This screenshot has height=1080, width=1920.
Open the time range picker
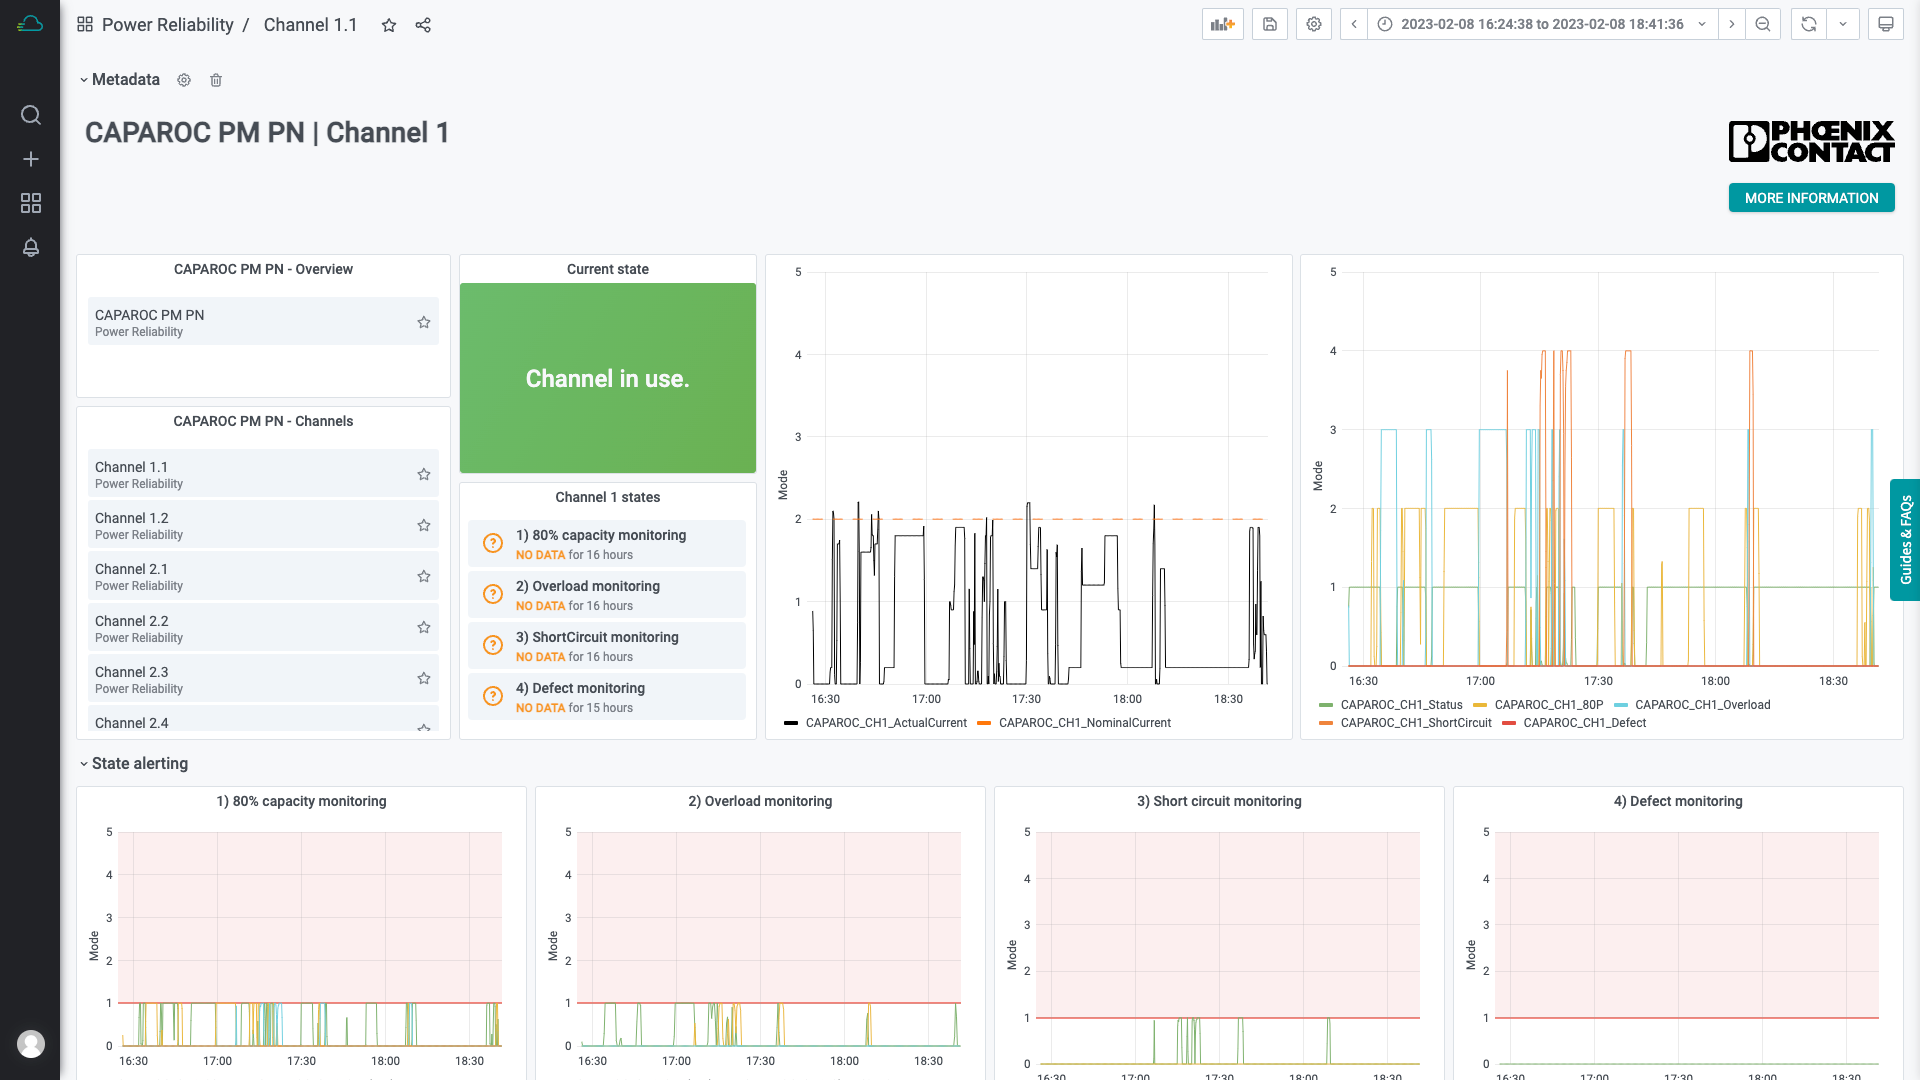1530,24
